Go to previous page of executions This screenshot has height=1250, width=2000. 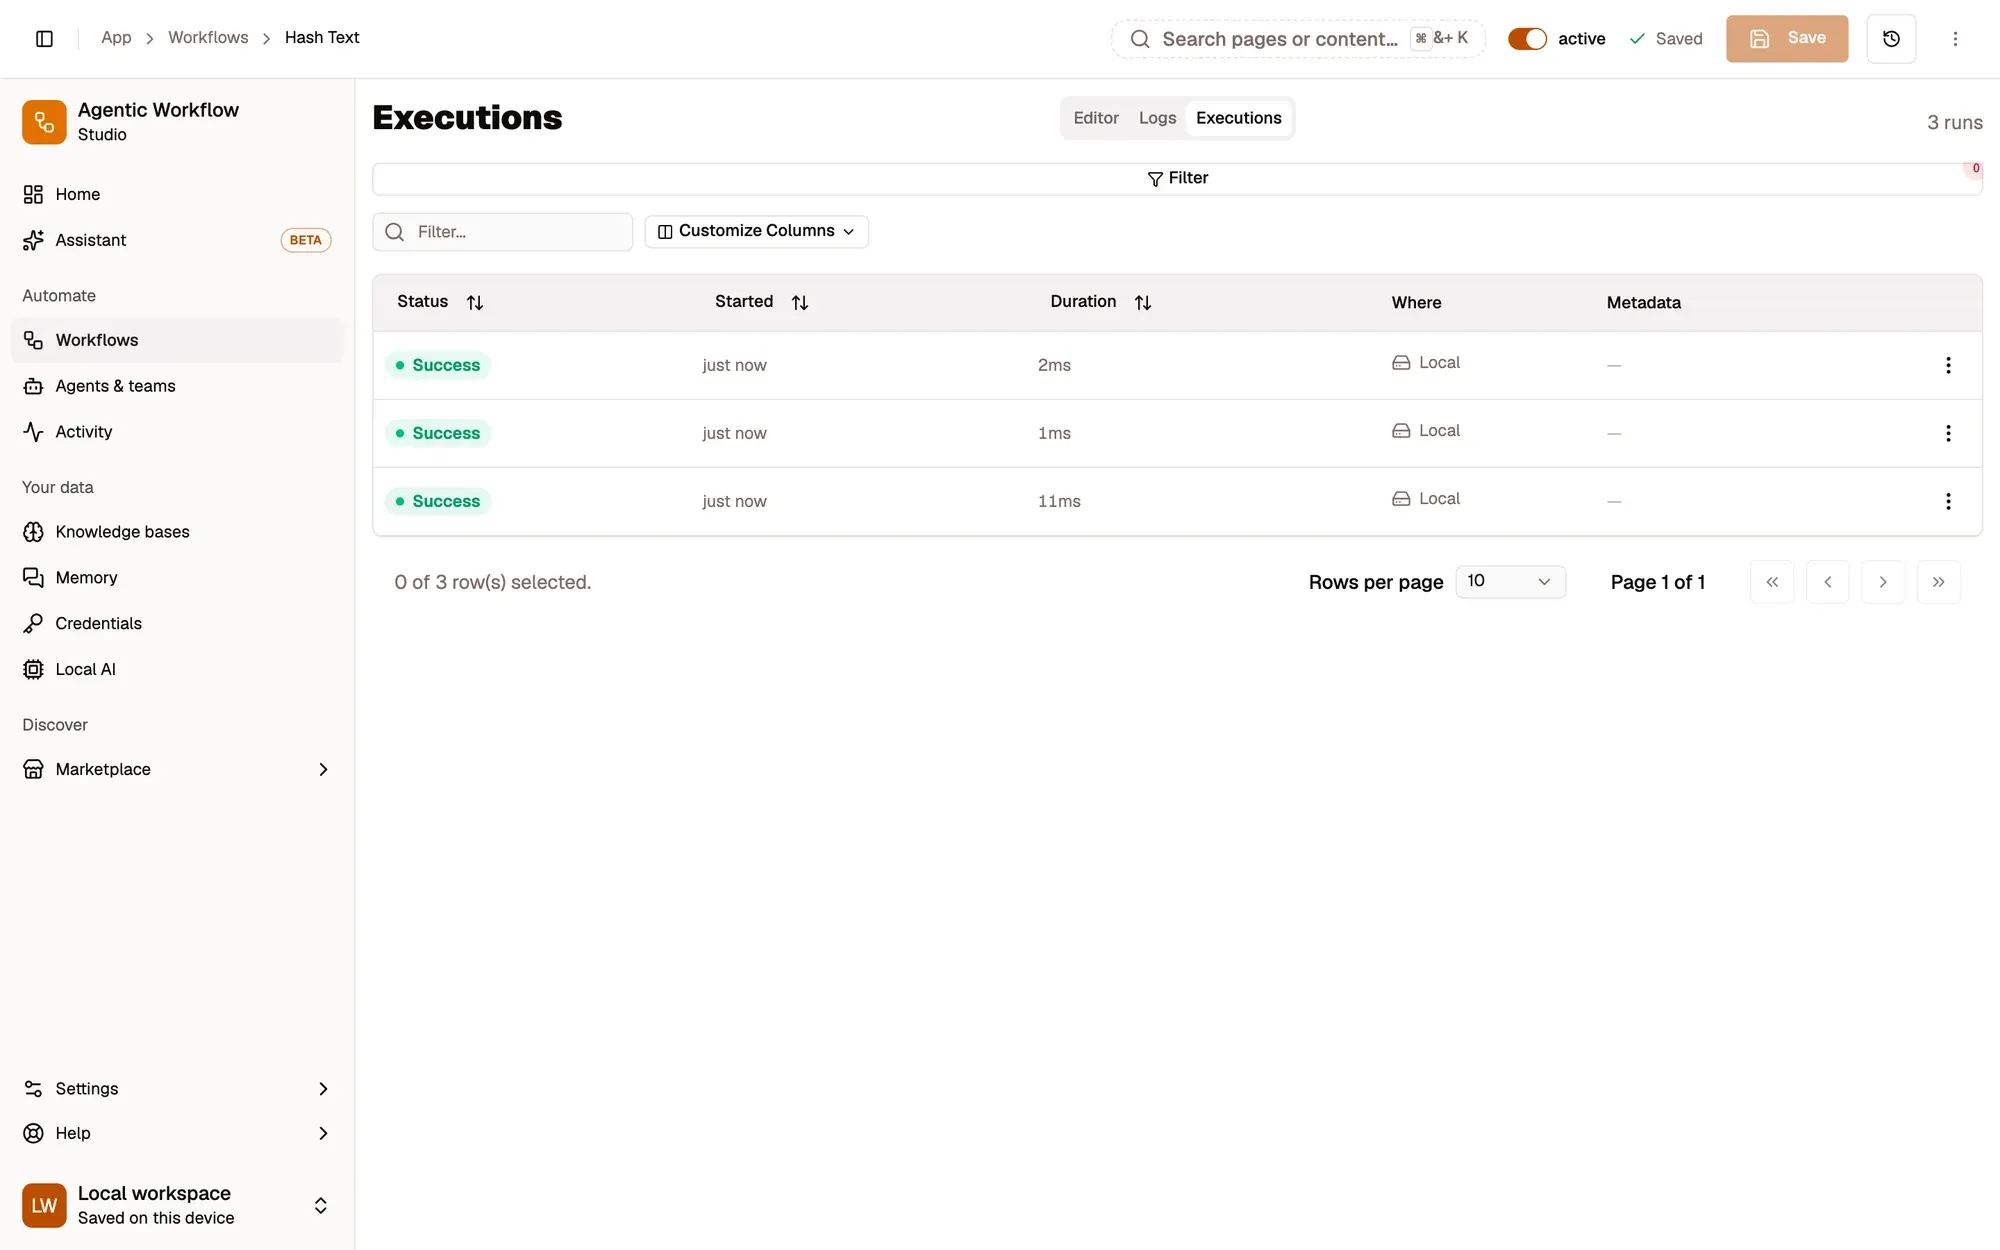pos(1828,582)
